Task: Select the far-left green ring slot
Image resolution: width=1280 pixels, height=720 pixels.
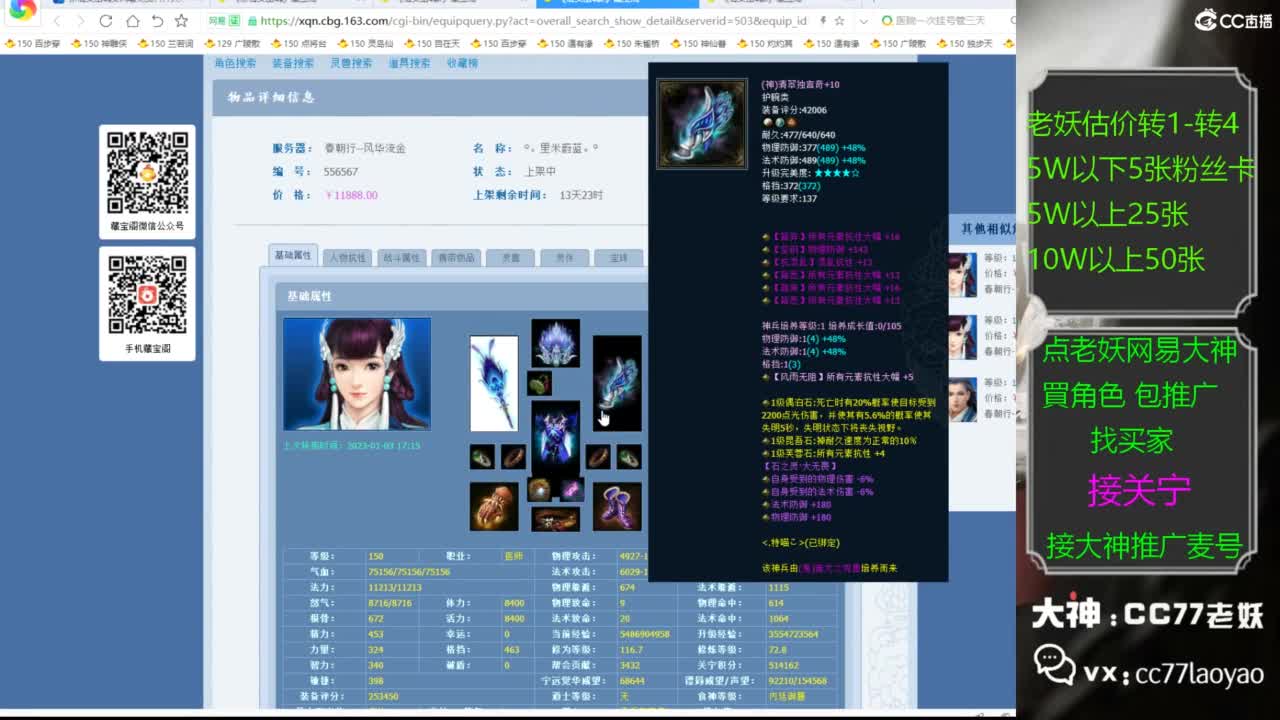Action: tap(482, 457)
